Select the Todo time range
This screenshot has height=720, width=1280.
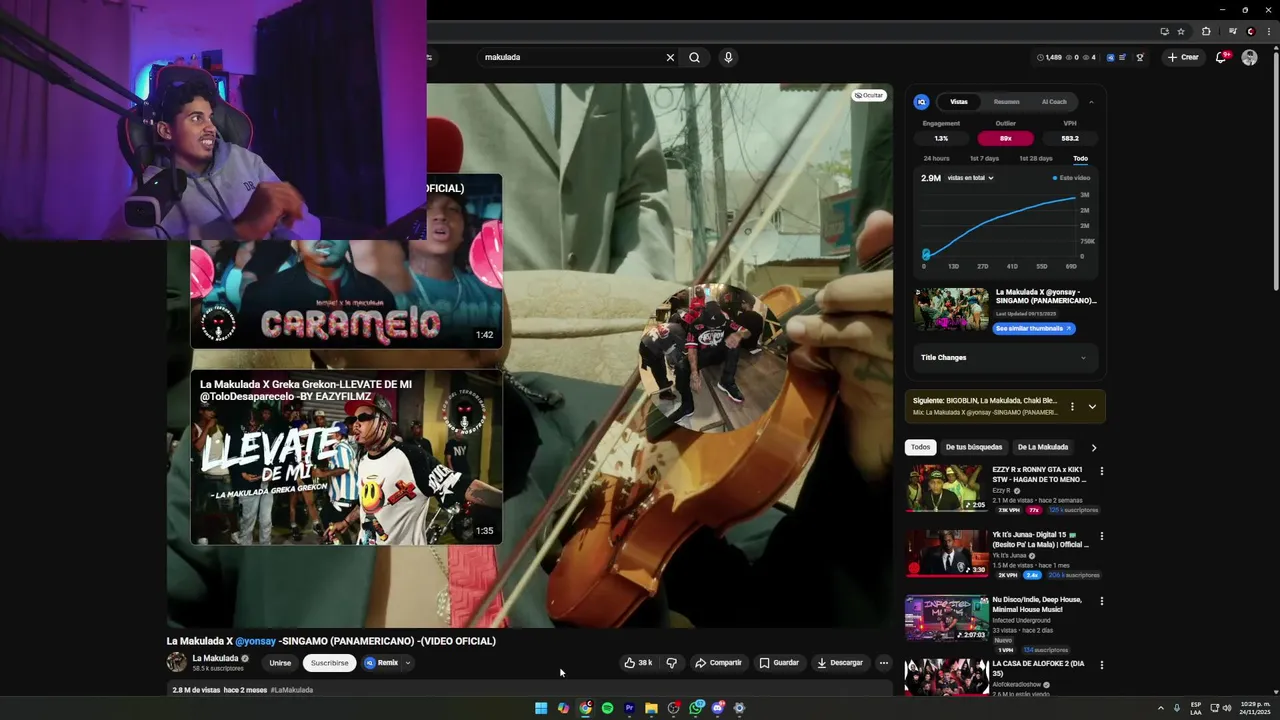(x=1080, y=158)
